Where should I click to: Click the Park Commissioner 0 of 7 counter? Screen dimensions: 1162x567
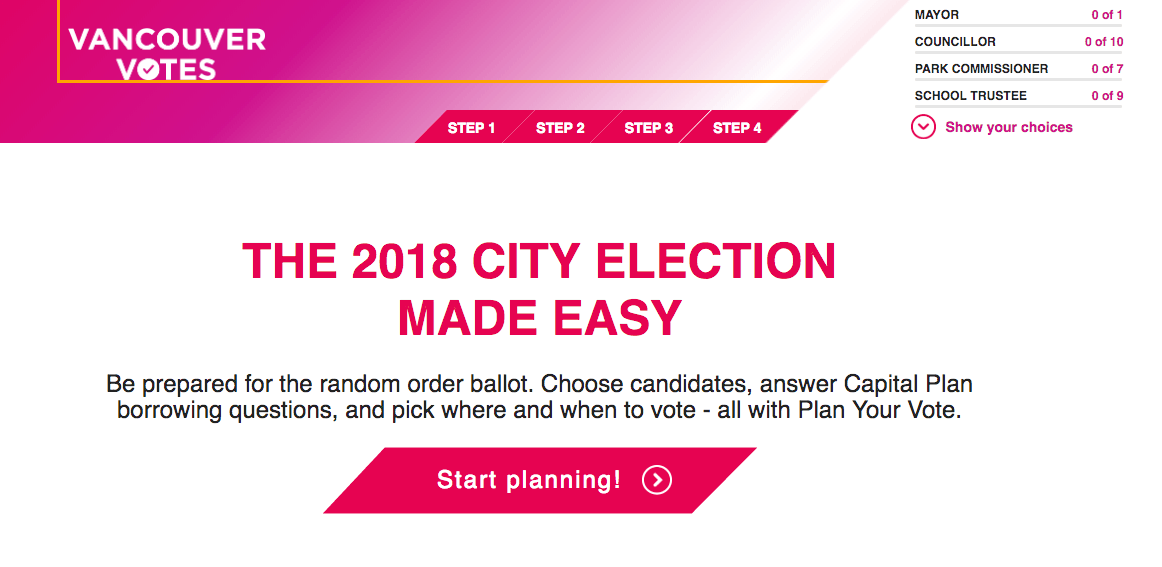click(1107, 69)
